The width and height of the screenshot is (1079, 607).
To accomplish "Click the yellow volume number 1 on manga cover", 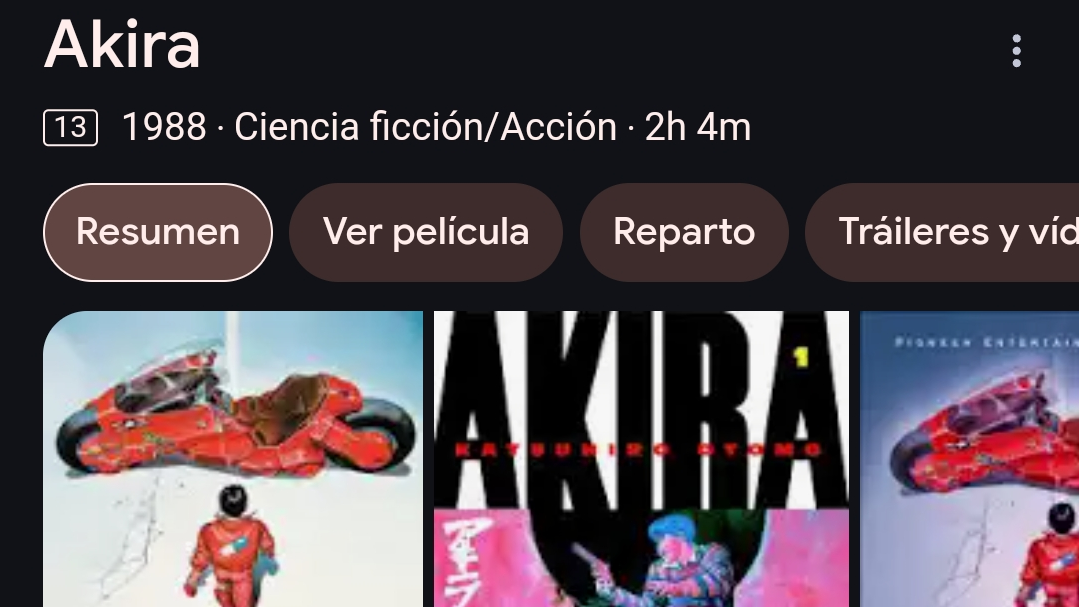I will click(801, 357).
